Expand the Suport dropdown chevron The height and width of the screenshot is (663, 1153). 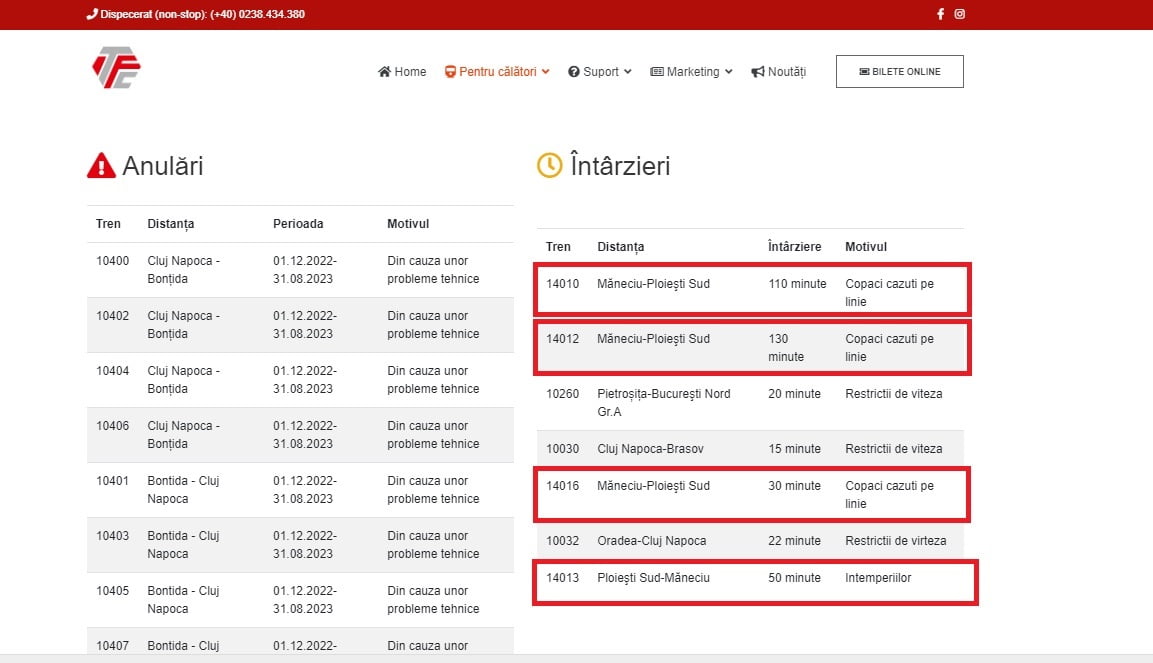point(627,71)
